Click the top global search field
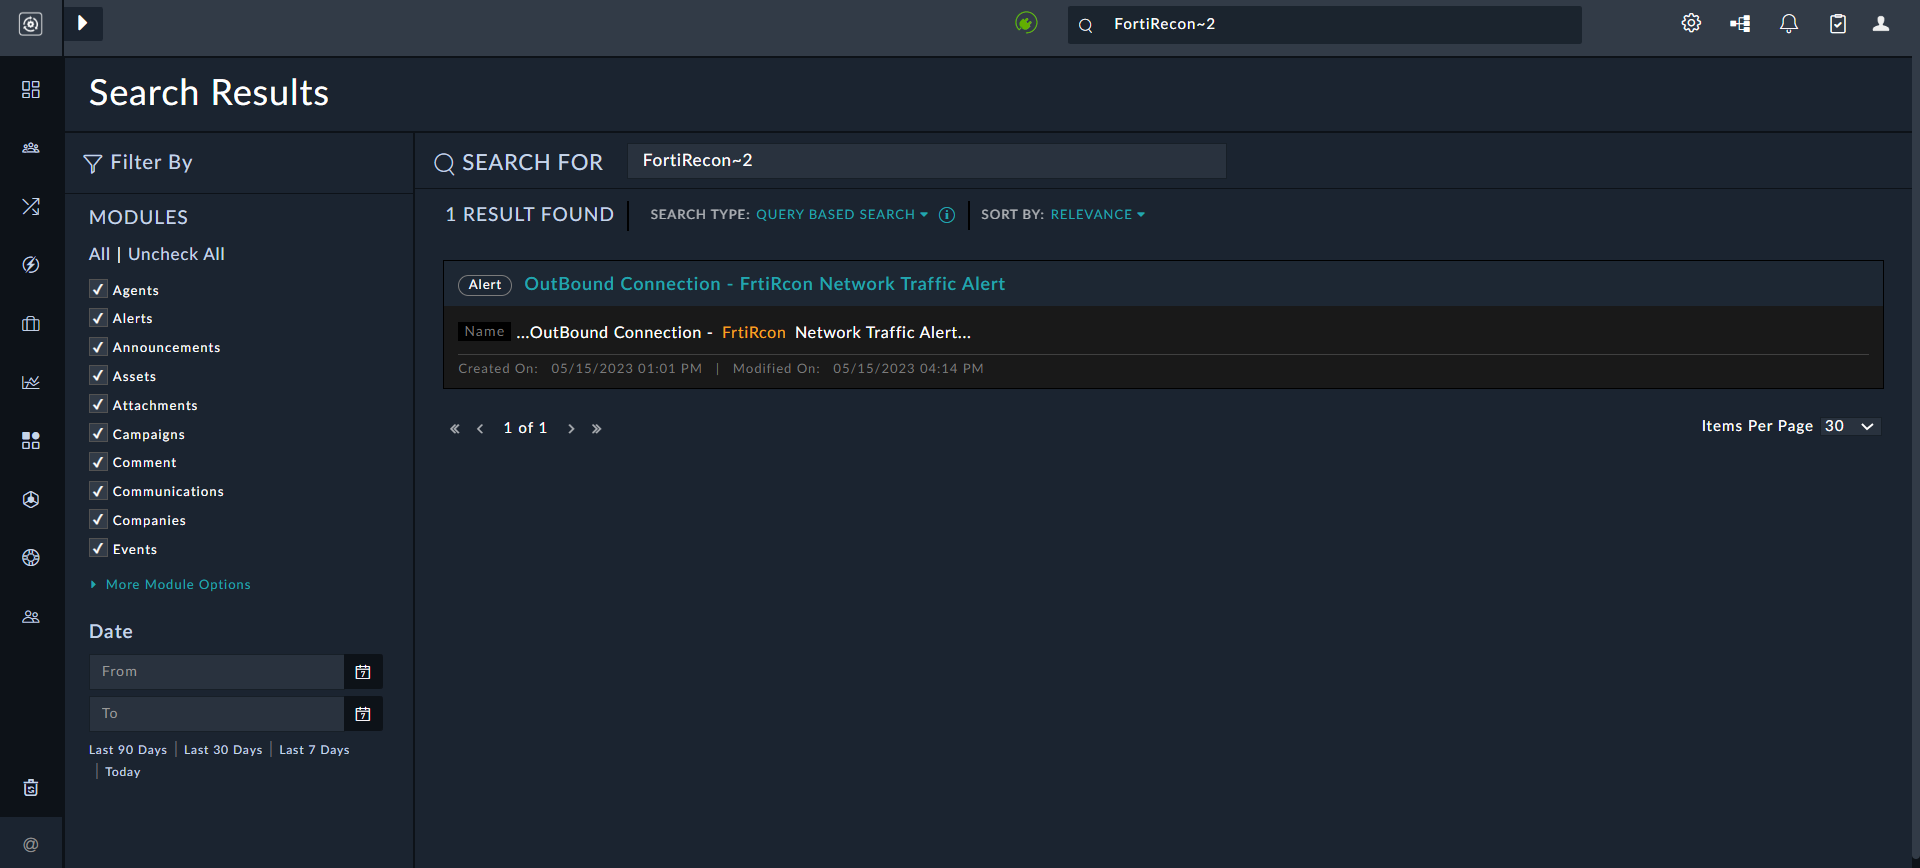Viewport: 1920px width, 868px height. pos(1325,24)
